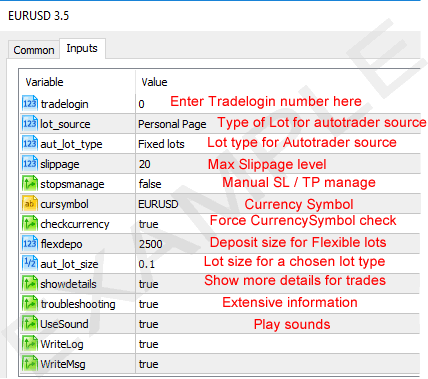This screenshot has width=428, height=379.
Task: Click the showdetails boolean type icon
Action: pyautogui.click(x=30, y=284)
